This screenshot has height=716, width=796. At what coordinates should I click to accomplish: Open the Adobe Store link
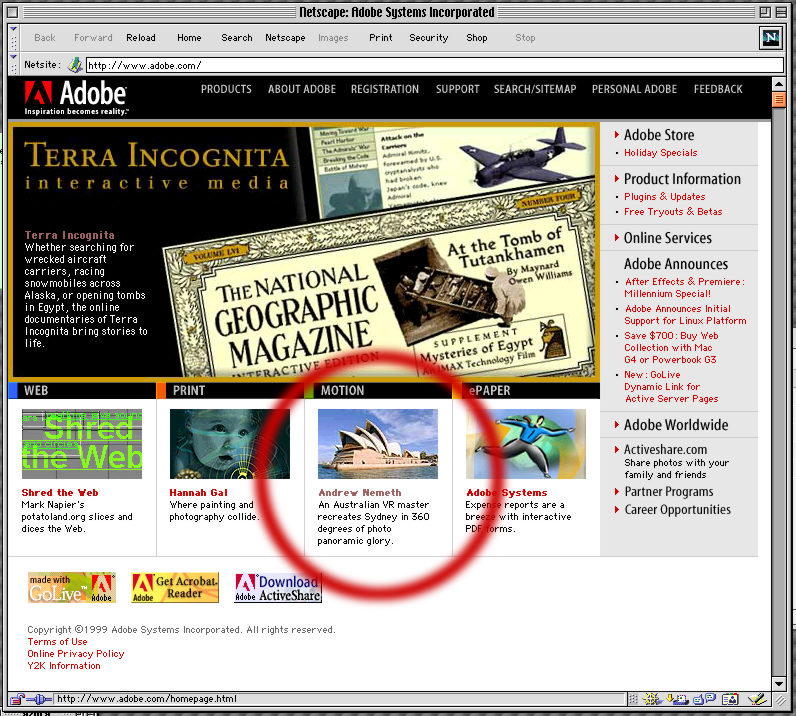tap(659, 135)
